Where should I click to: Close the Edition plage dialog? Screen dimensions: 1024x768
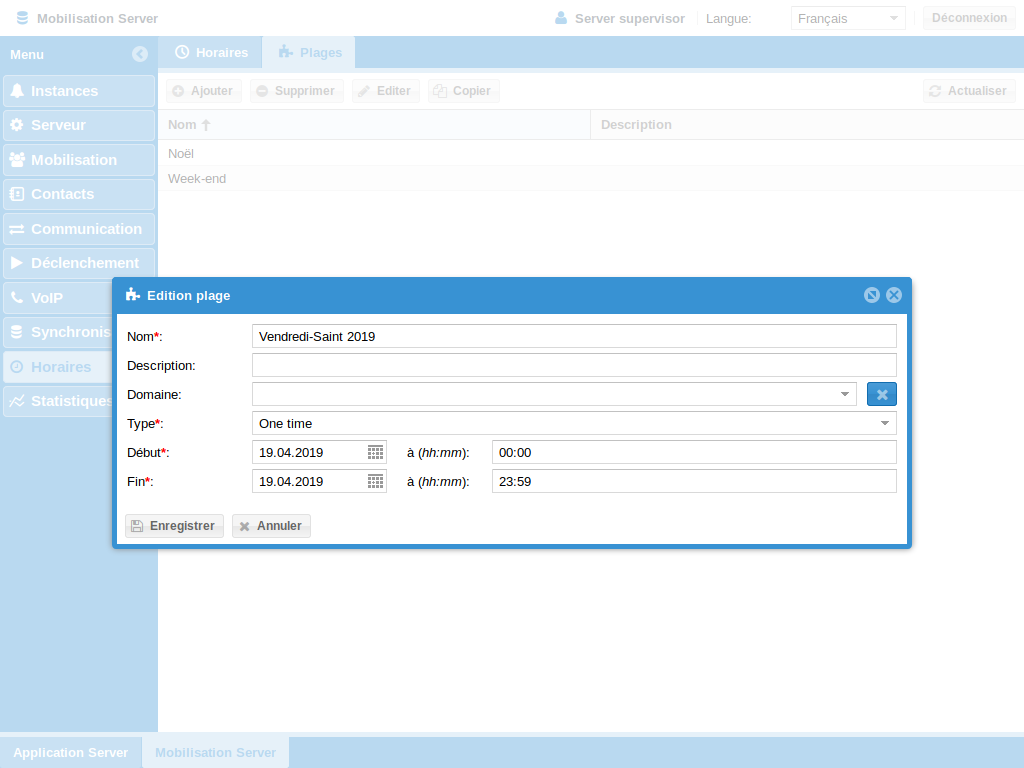click(894, 295)
